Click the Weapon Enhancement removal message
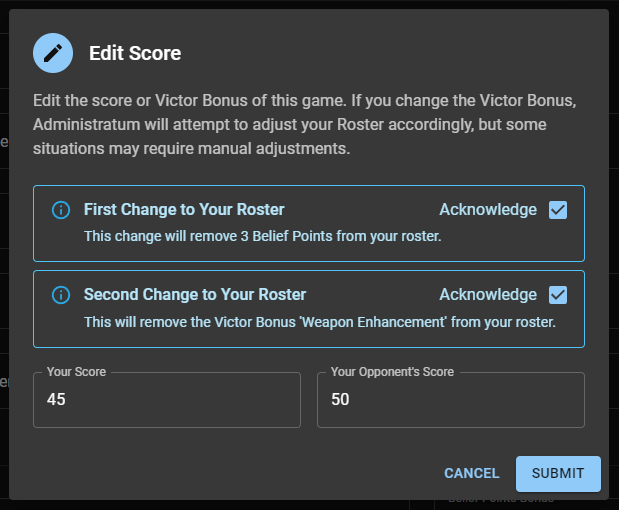The width and height of the screenshot is (619, 510). point(320,322)
